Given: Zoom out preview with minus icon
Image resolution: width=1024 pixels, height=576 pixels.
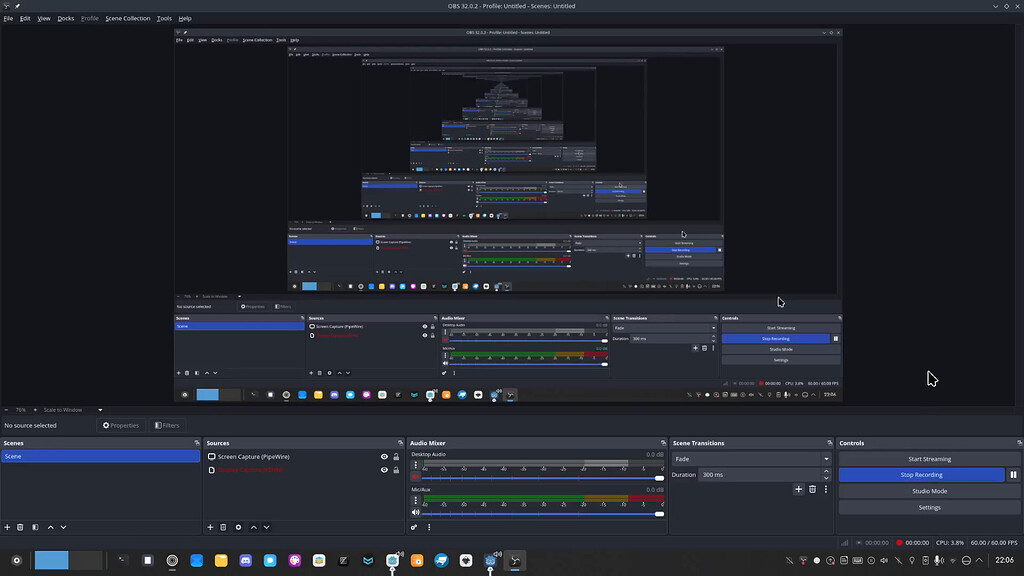Looking at the screenshot, I should click(x=7, y=410).
